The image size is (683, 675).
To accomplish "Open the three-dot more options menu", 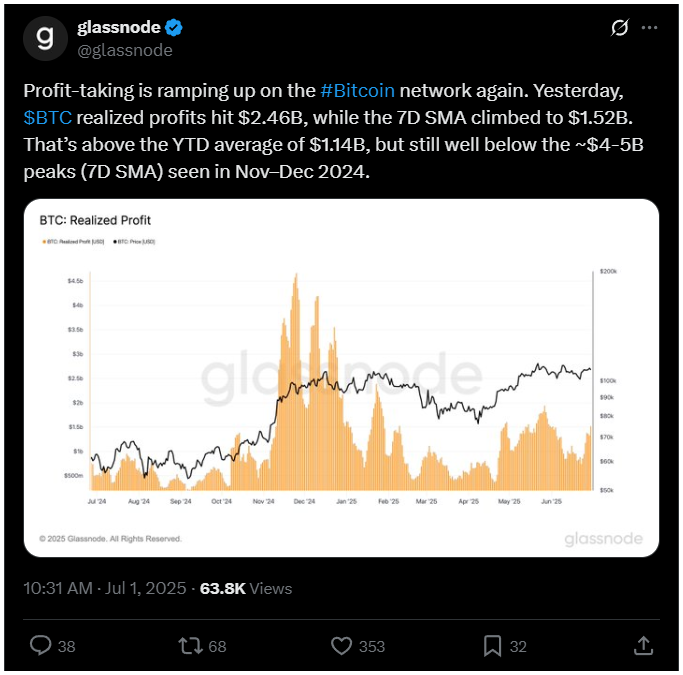I will pos(649,28).
